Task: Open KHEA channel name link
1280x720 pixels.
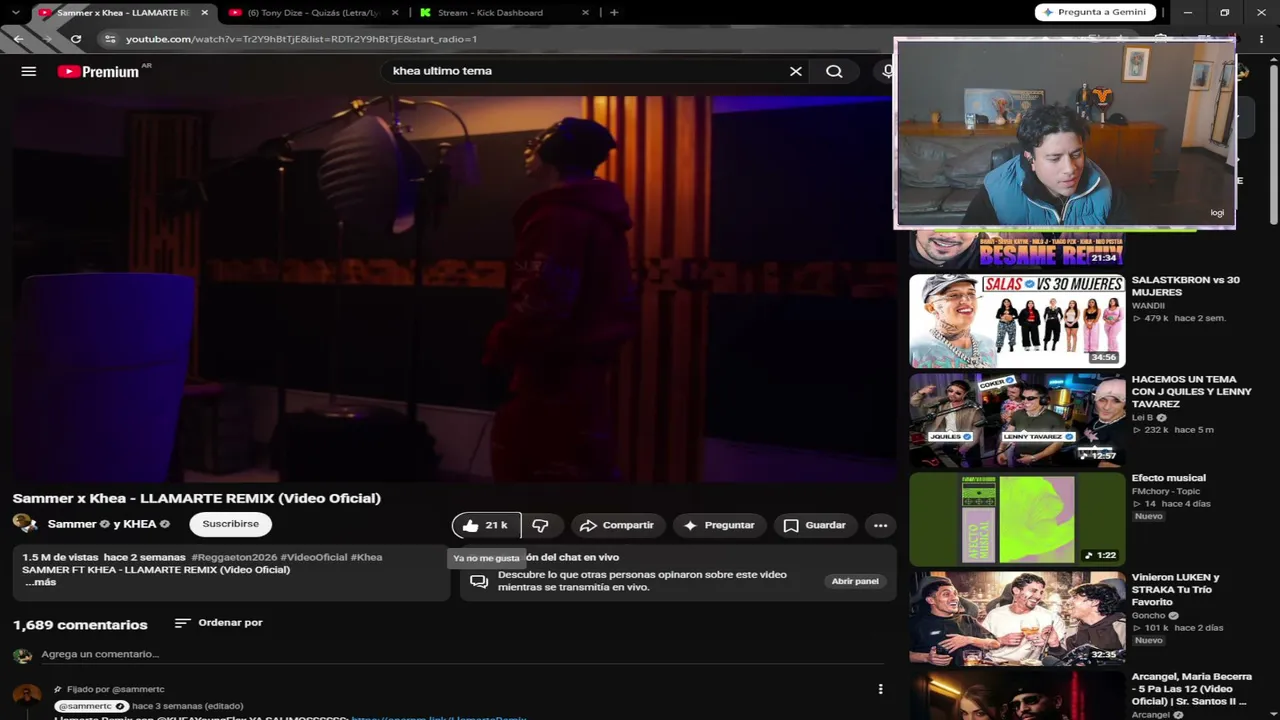Action: pyautogui.click(x=140, y=524)
